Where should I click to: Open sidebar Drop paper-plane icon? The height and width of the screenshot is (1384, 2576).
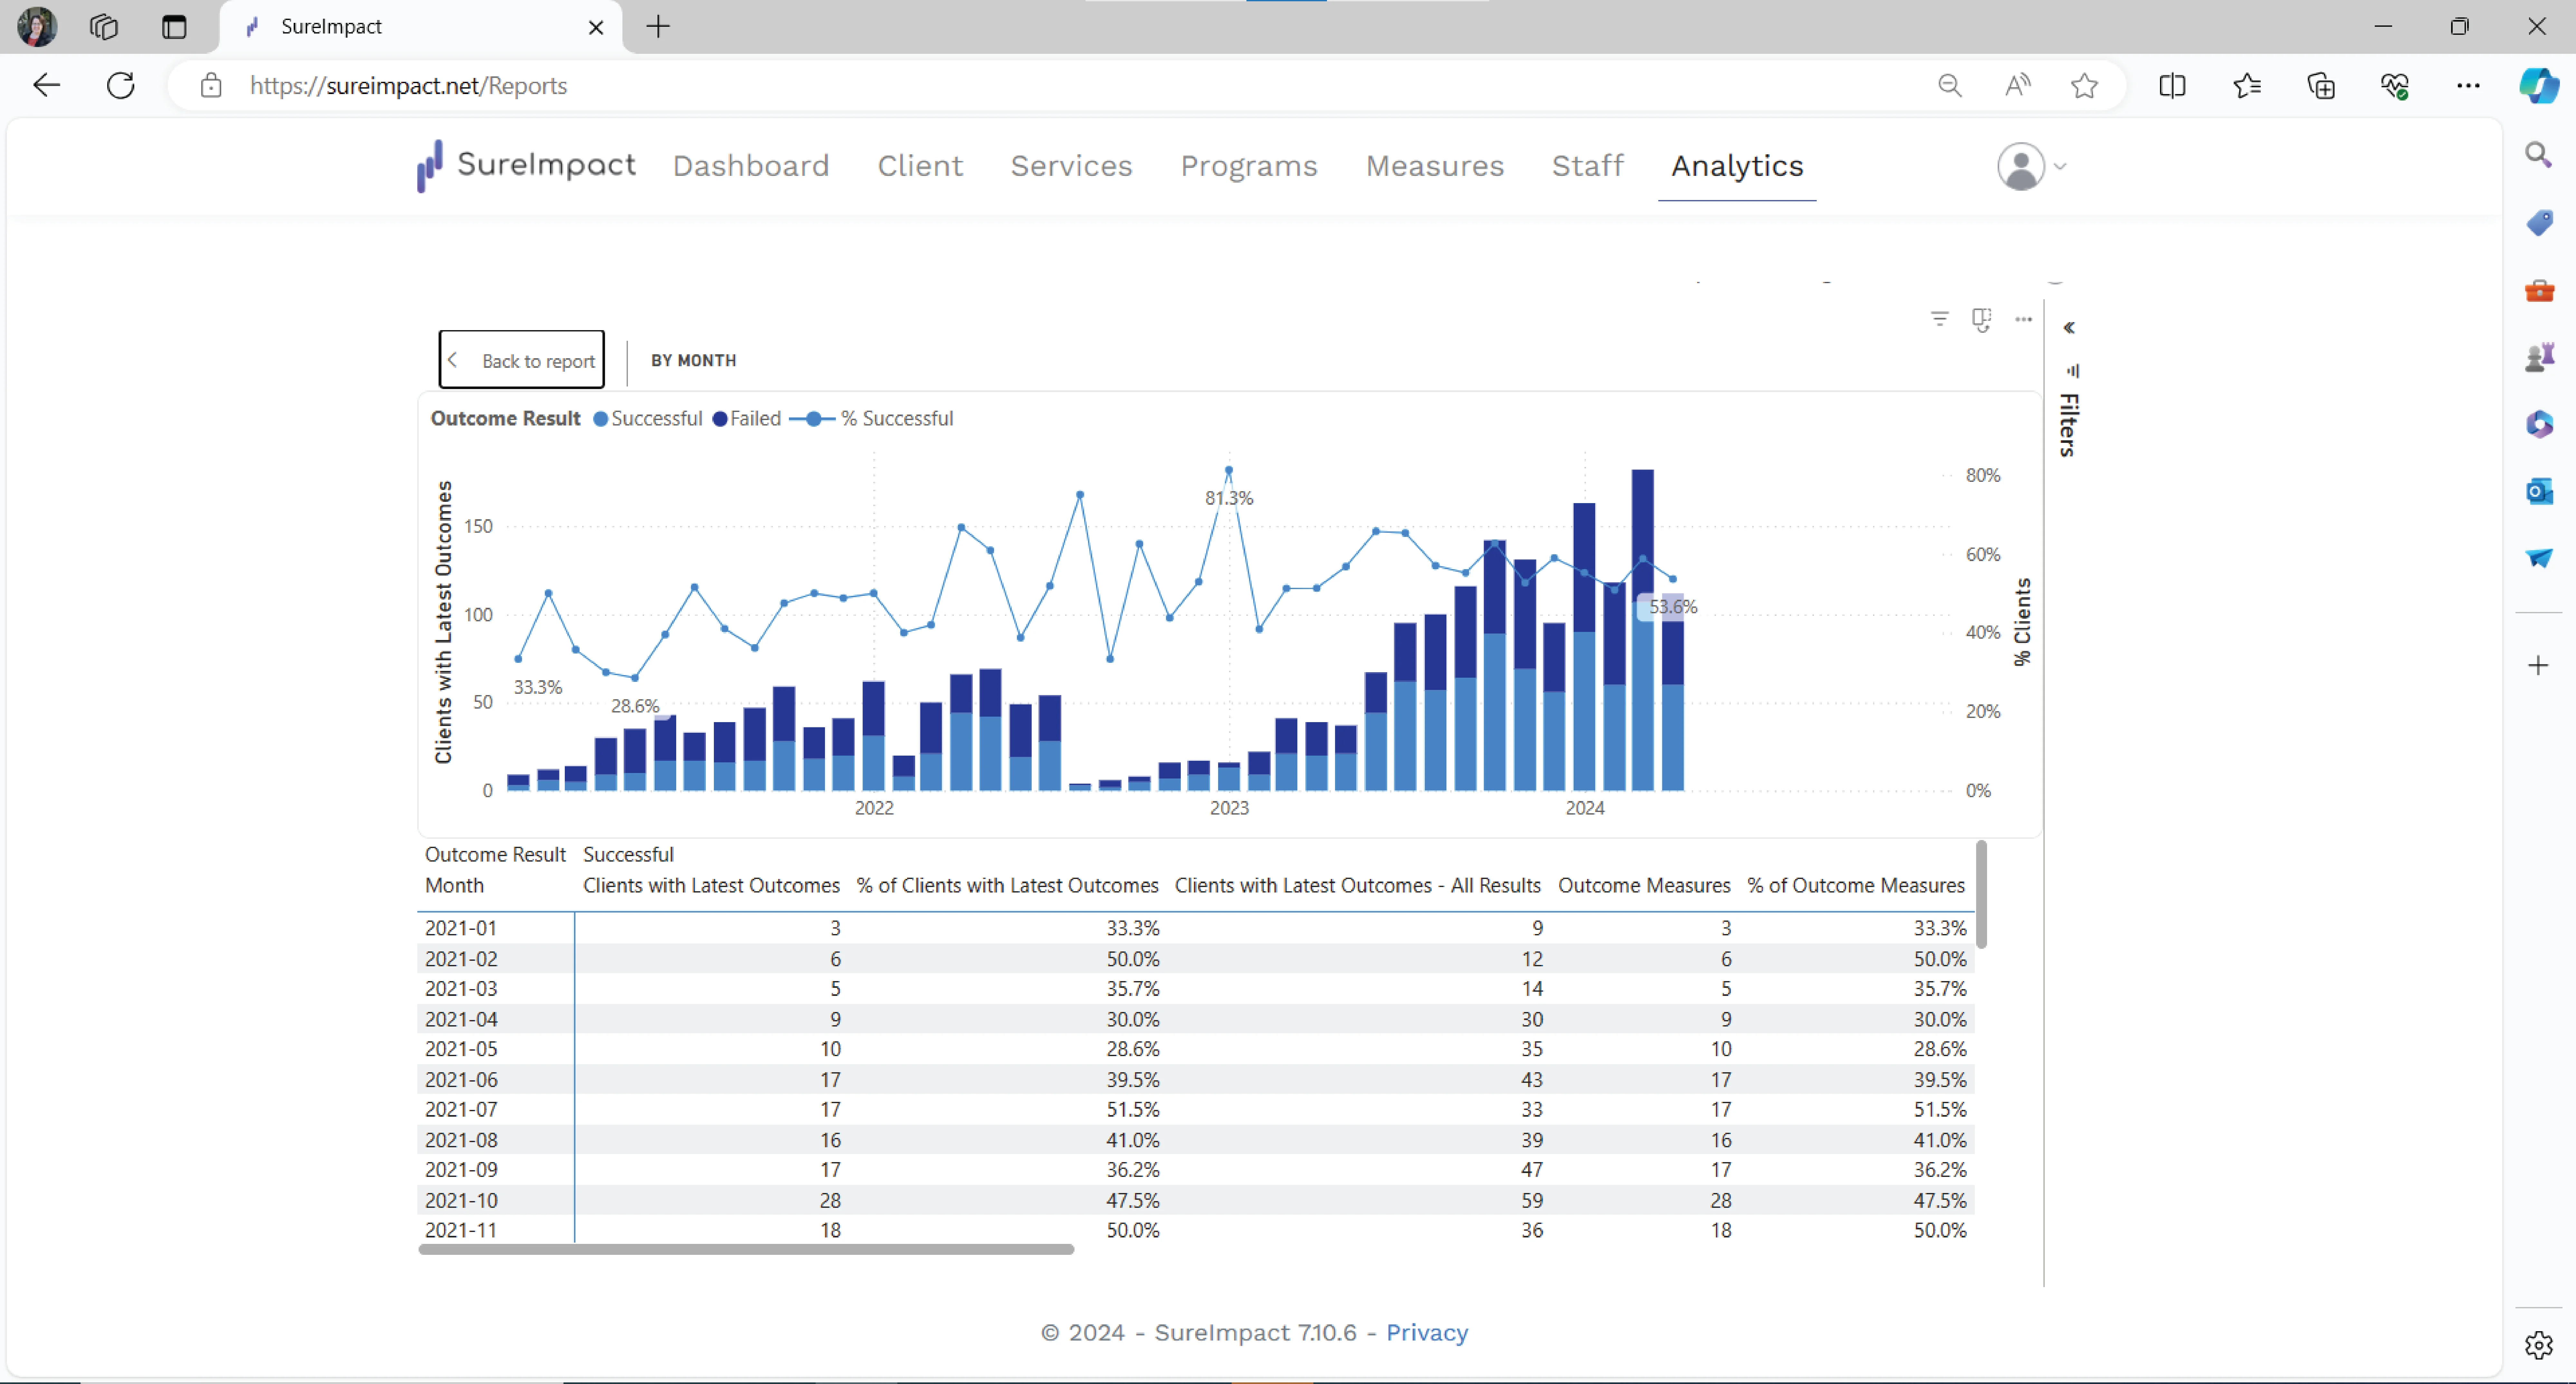2539,558
